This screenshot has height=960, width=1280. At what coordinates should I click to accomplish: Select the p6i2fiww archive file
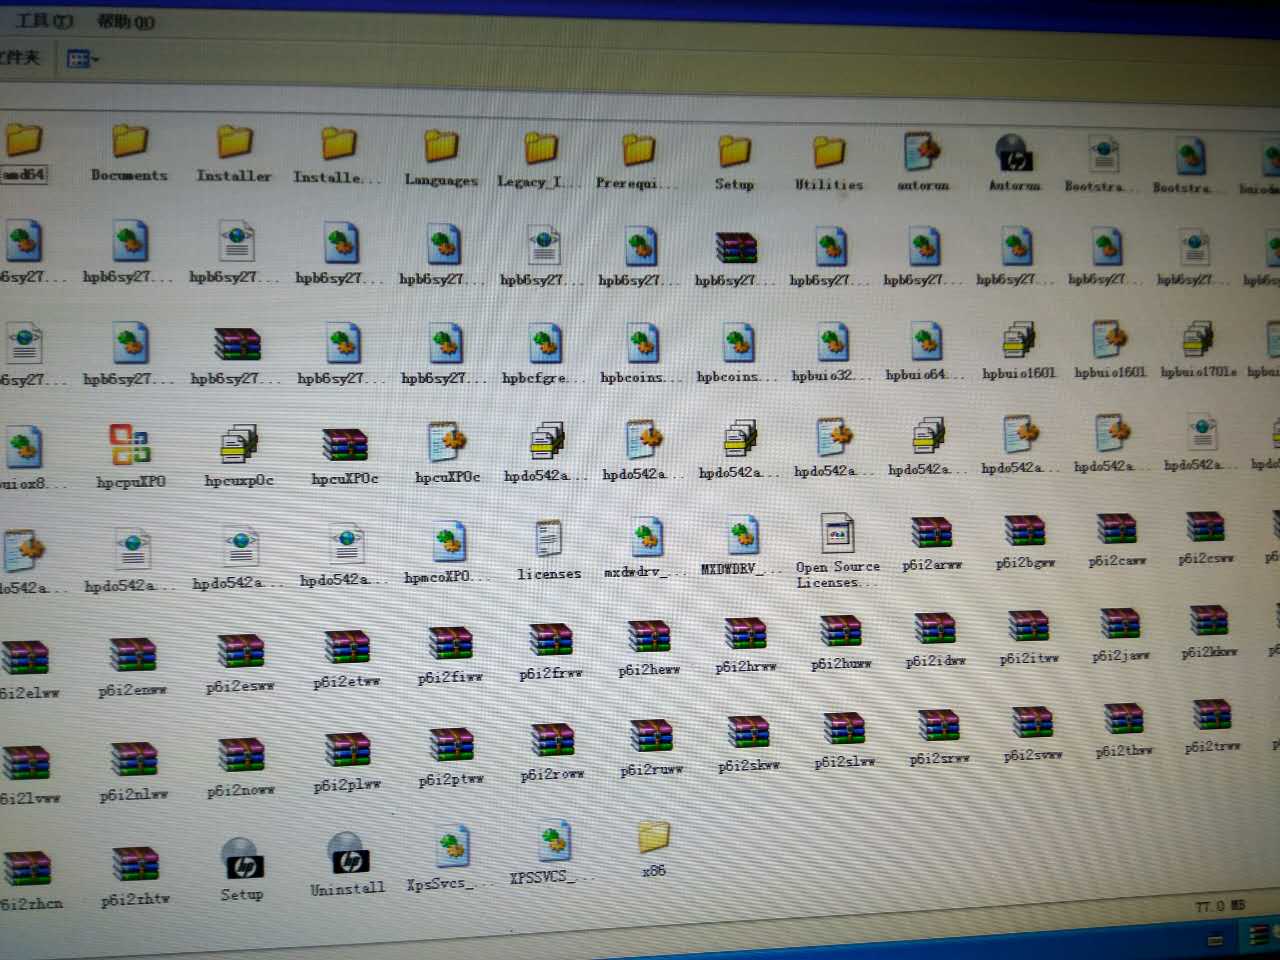pyautogui.click(x=450, y=646)
